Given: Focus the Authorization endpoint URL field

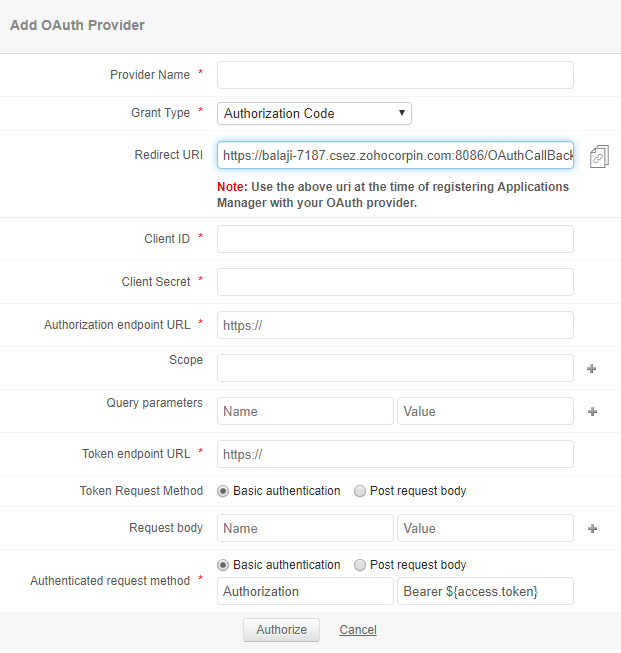Looking at the screenshot, I should 395,325.
